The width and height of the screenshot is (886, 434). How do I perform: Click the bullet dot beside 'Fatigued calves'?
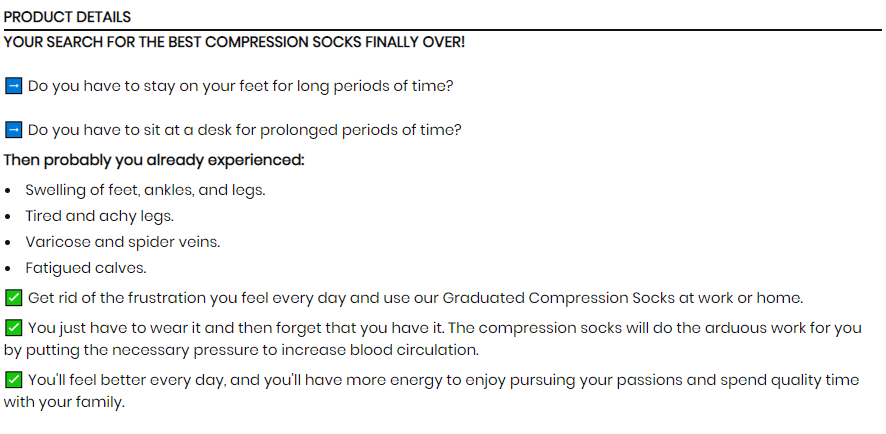click(x=7, y=269)
